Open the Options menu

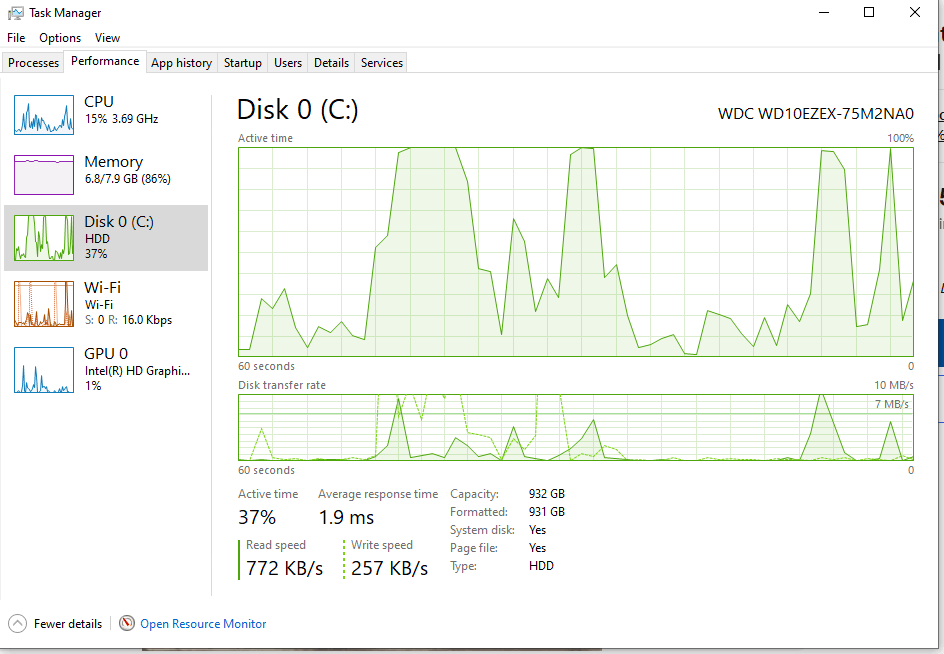(60, 37)
